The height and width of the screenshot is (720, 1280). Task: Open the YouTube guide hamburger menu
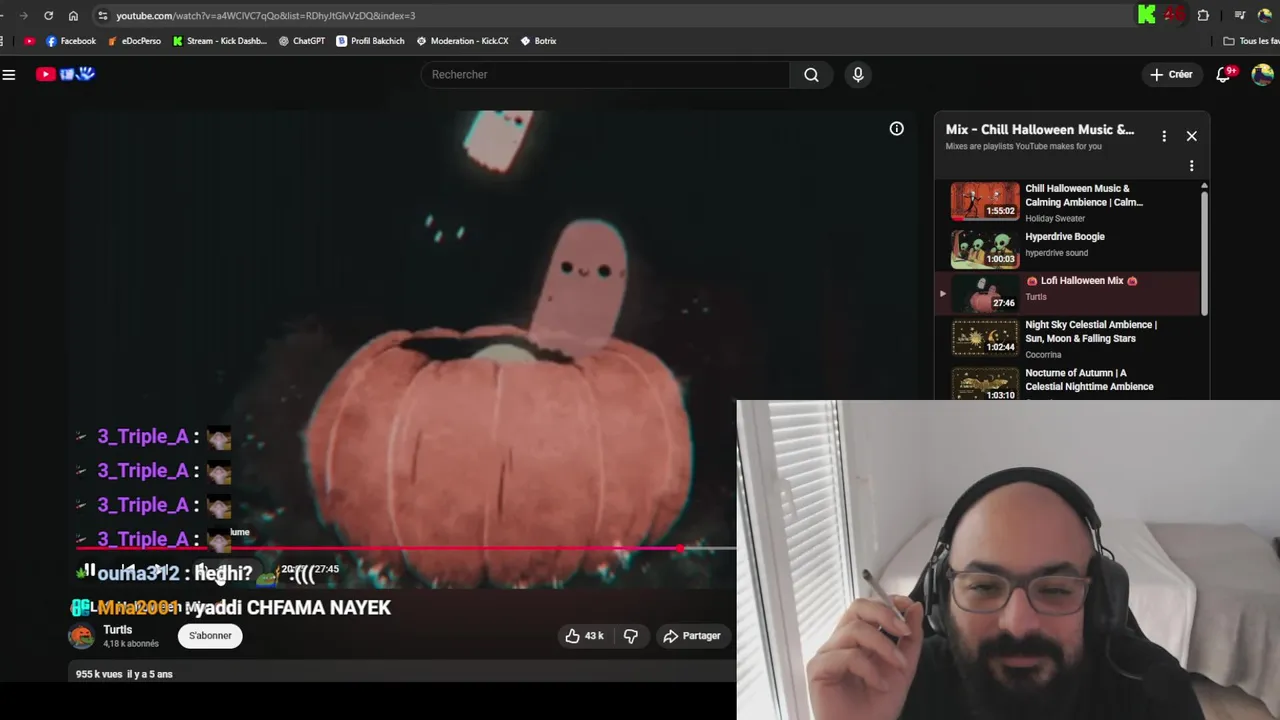(9, 74)
